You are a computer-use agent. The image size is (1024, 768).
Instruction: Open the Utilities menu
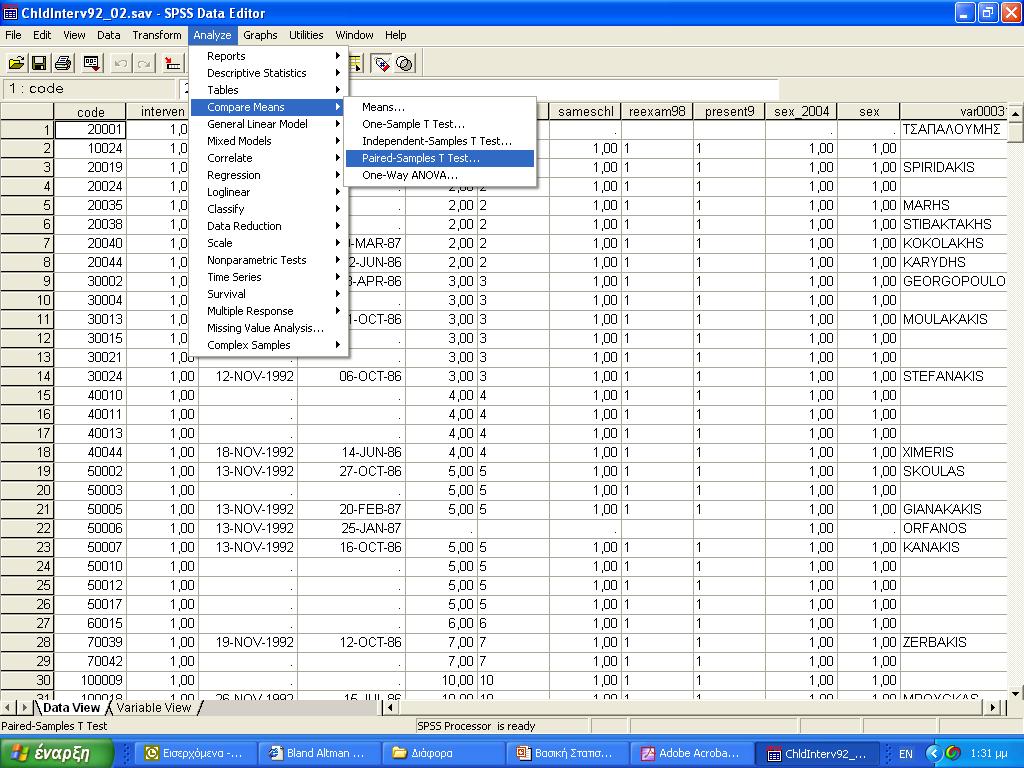(306, 35)
